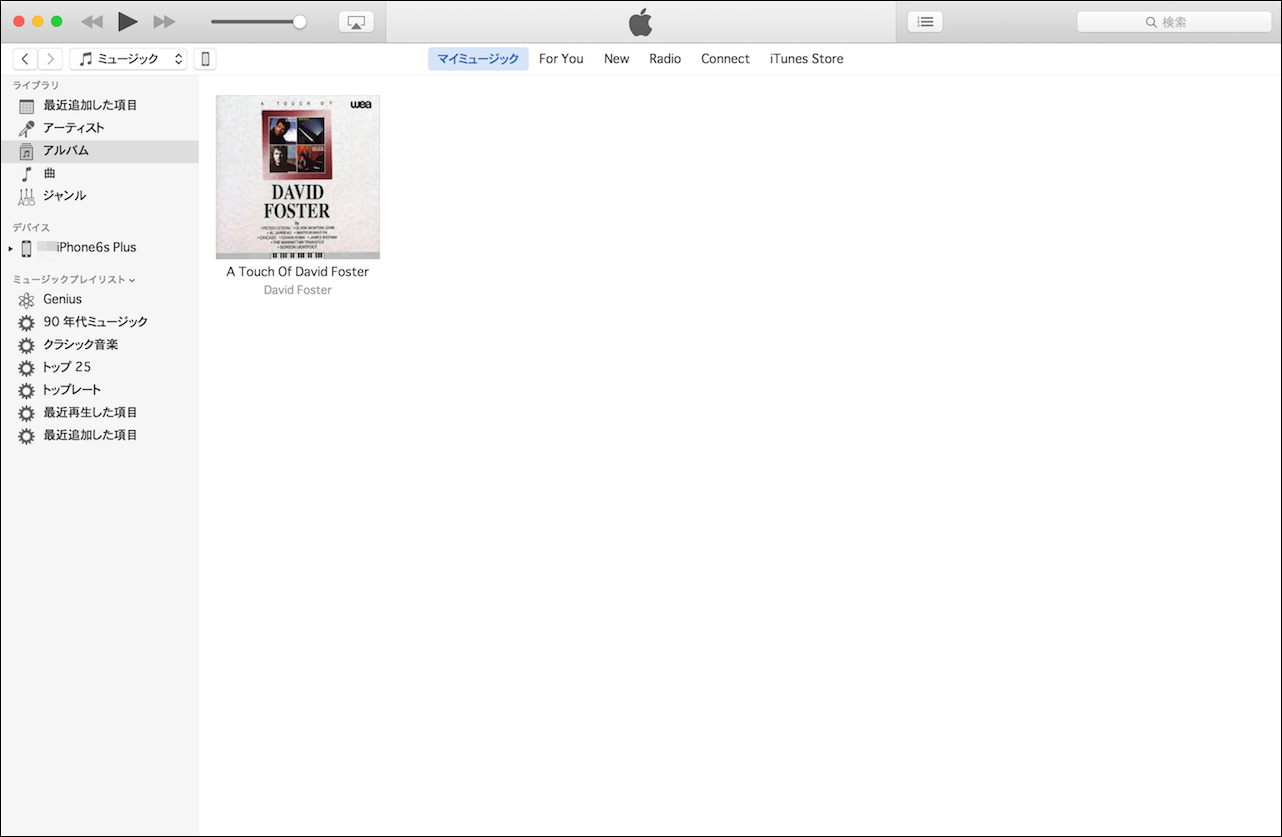Open the Radio tab
This screenshot has height=837, width=1282.
point(665,59)
